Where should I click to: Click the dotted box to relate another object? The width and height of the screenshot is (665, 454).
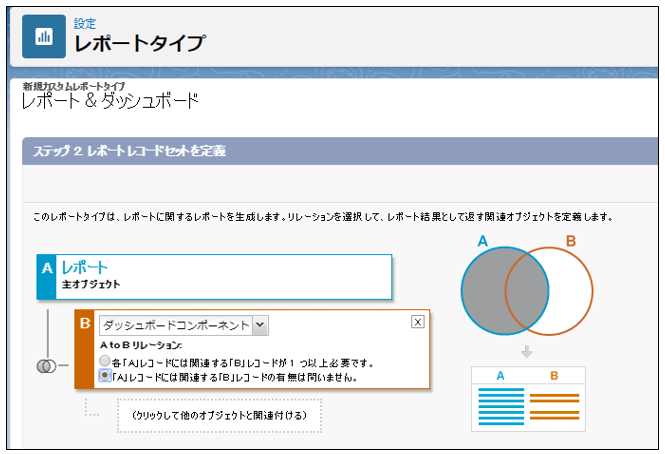click(219, 415)
